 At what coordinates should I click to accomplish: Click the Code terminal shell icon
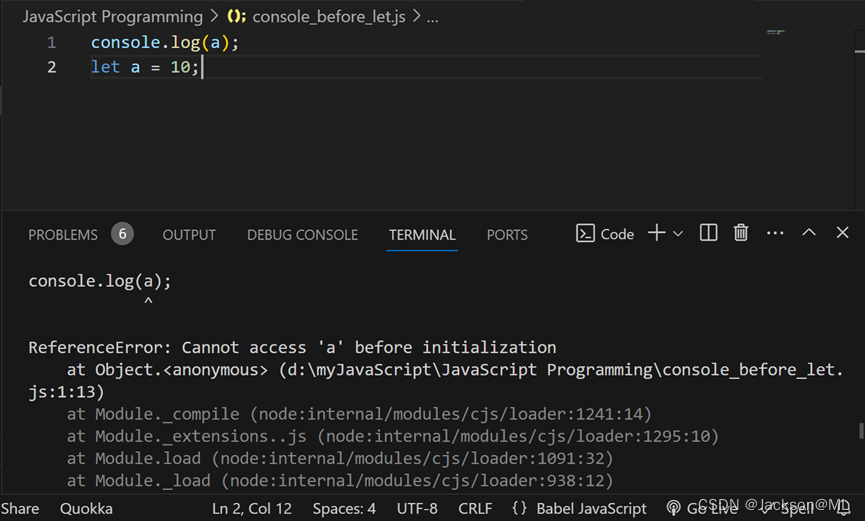pyautogui.click(x=586, y=233)
